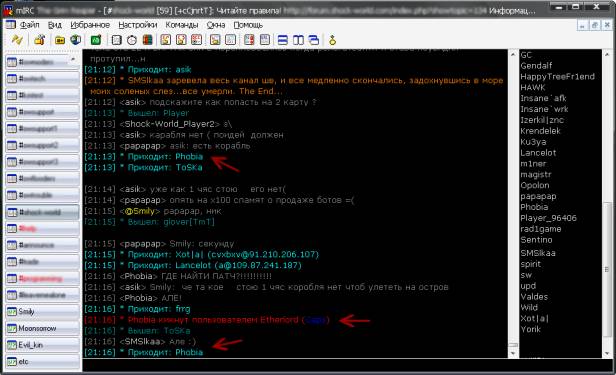Open the channels list globe icon
The height and width of the screenshot is (375, 616).
tap(75, 39)
